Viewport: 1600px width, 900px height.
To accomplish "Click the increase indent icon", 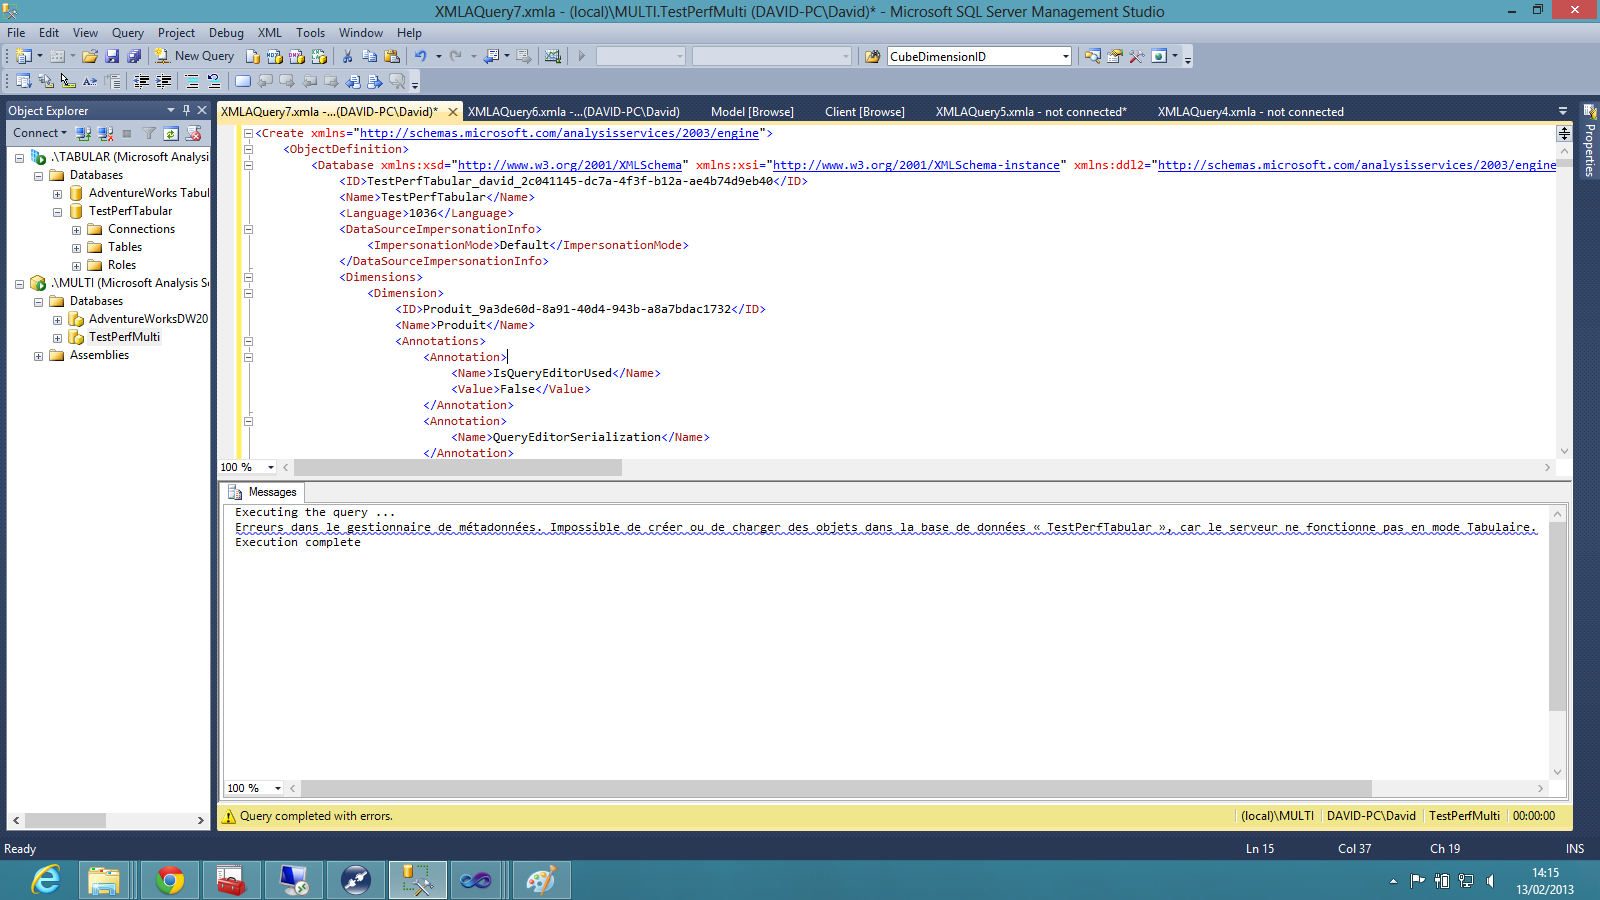I will 164,81.
